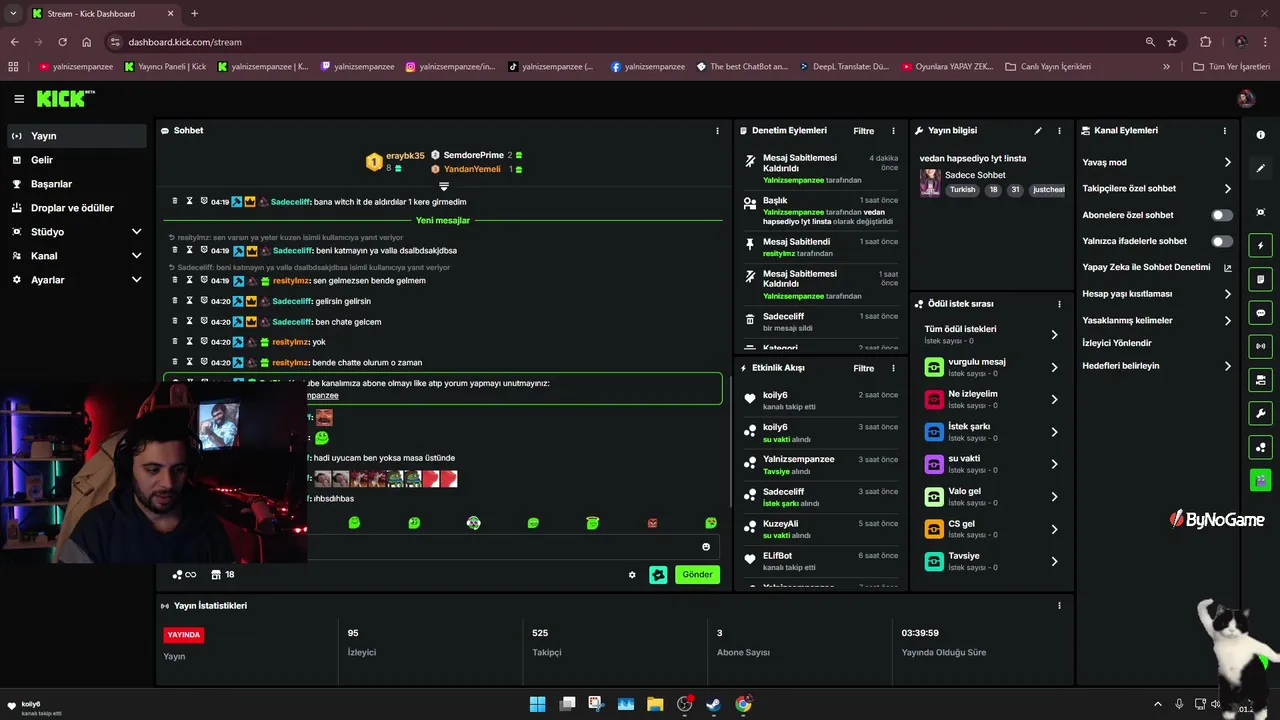Switch to the Stream - Kick Dashboard browser tab
Viewport: 1280px width, 720px height.
[x=103, y=14]
